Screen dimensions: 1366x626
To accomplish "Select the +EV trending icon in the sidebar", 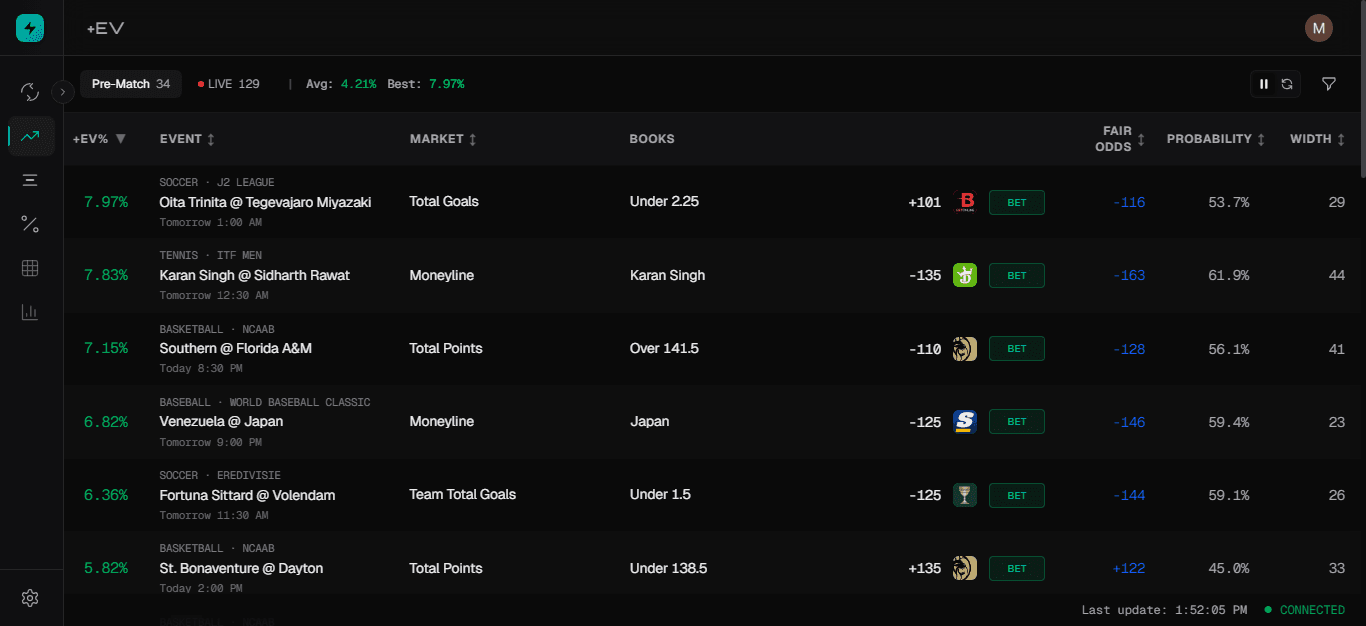I will coord(30,135).
